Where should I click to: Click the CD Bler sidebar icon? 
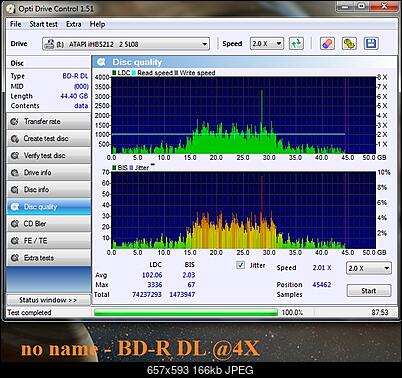click(14, 224)
